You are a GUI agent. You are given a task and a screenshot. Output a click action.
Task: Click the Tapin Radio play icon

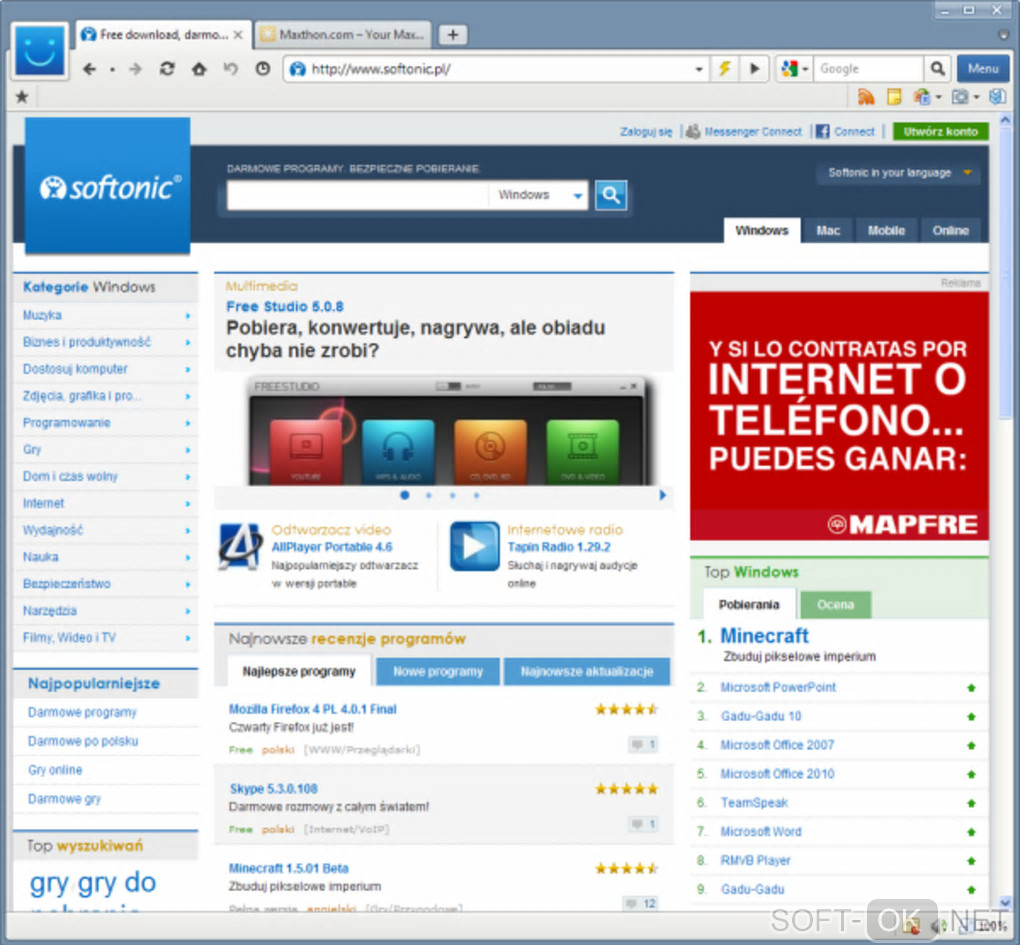[x=475, y=546]
